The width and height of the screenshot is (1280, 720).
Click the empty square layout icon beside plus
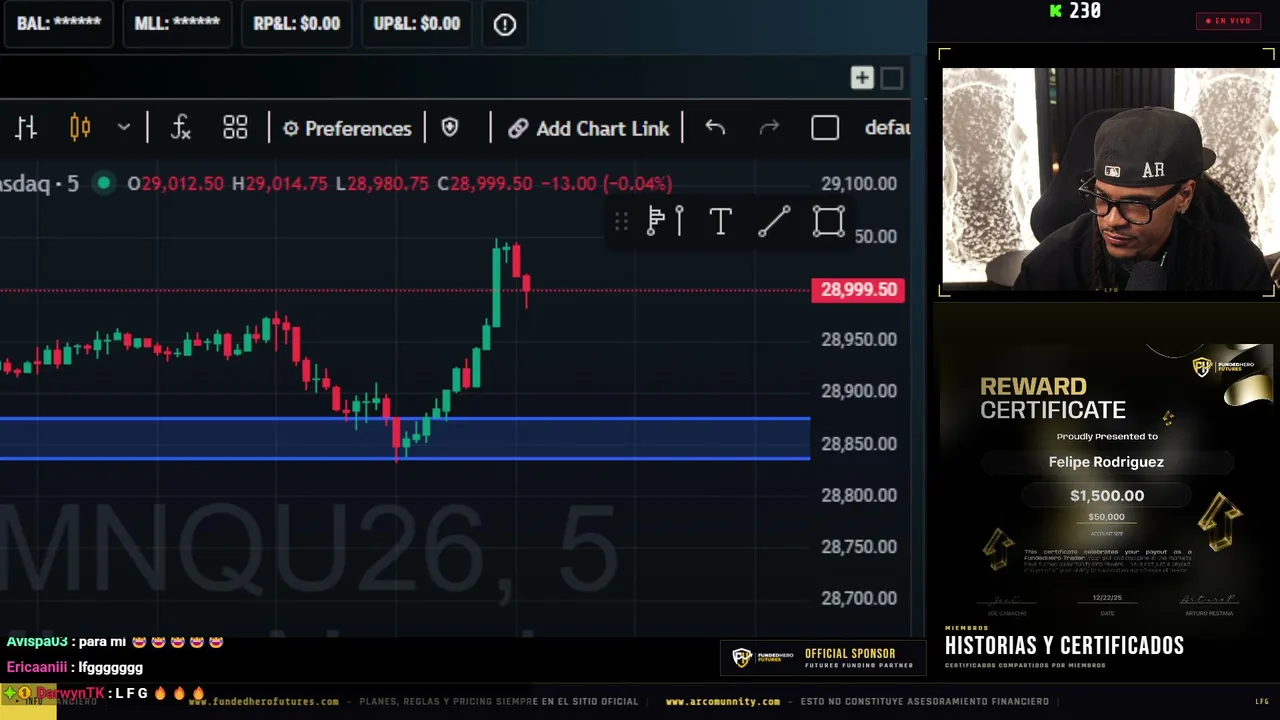coord(892,78)
